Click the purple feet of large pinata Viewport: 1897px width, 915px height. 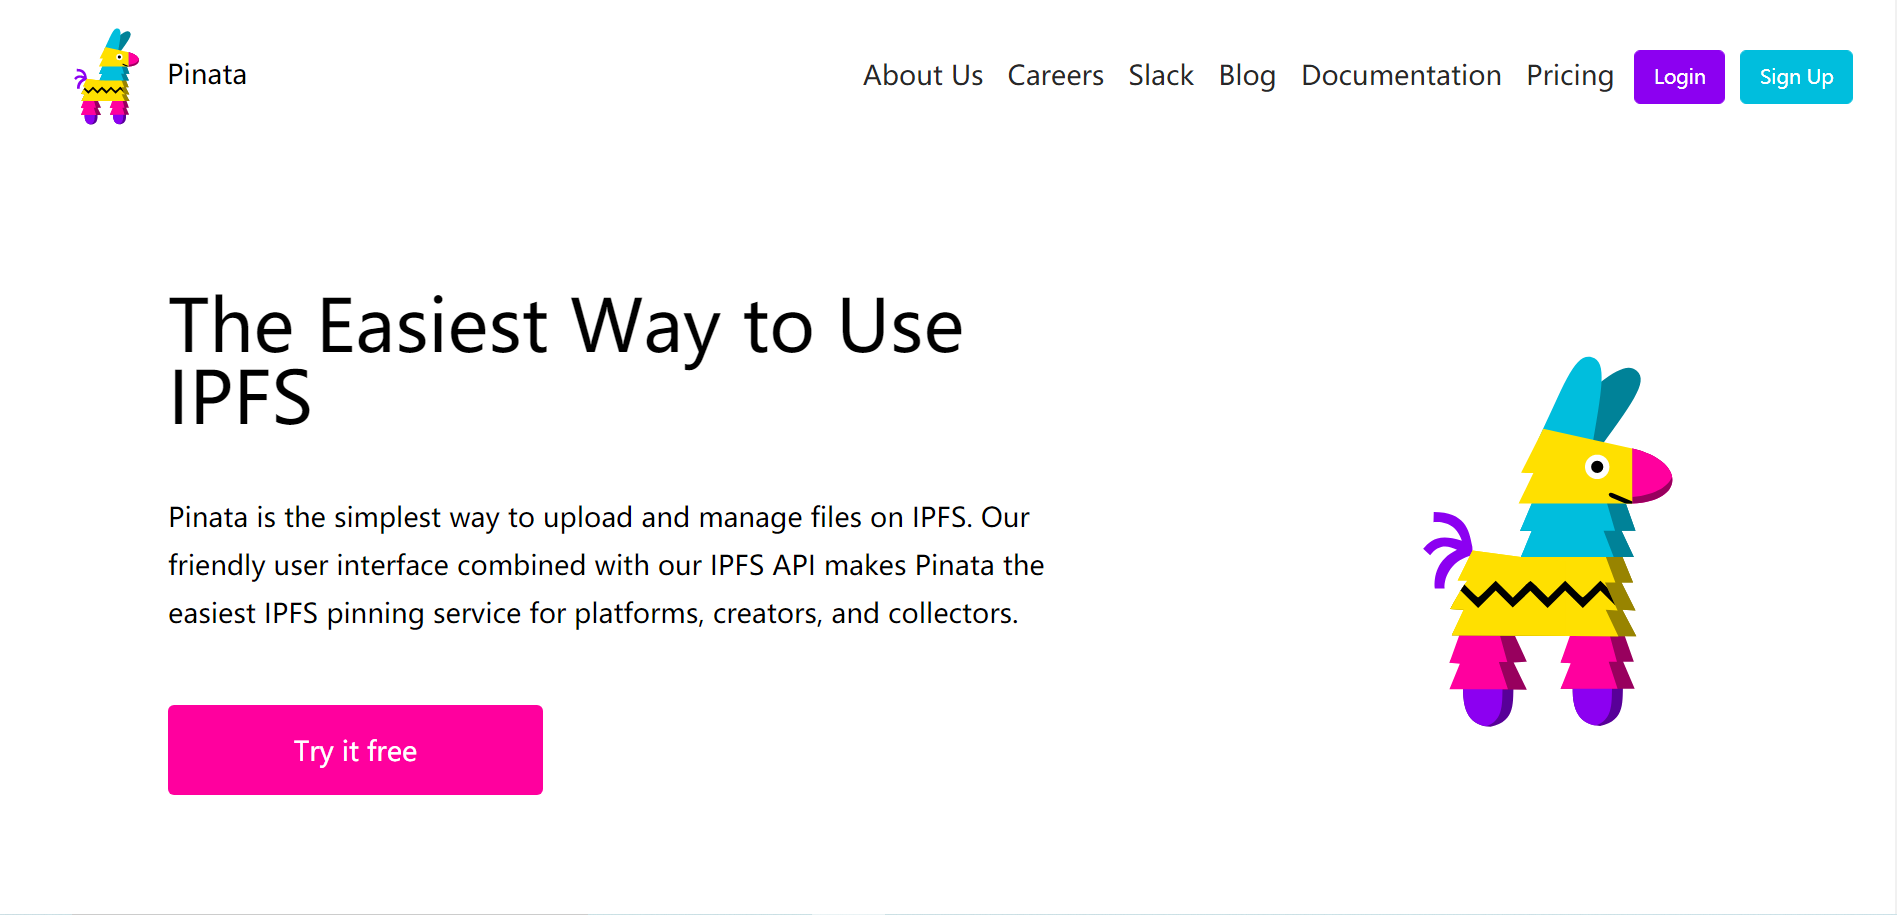click(1489, 706)
